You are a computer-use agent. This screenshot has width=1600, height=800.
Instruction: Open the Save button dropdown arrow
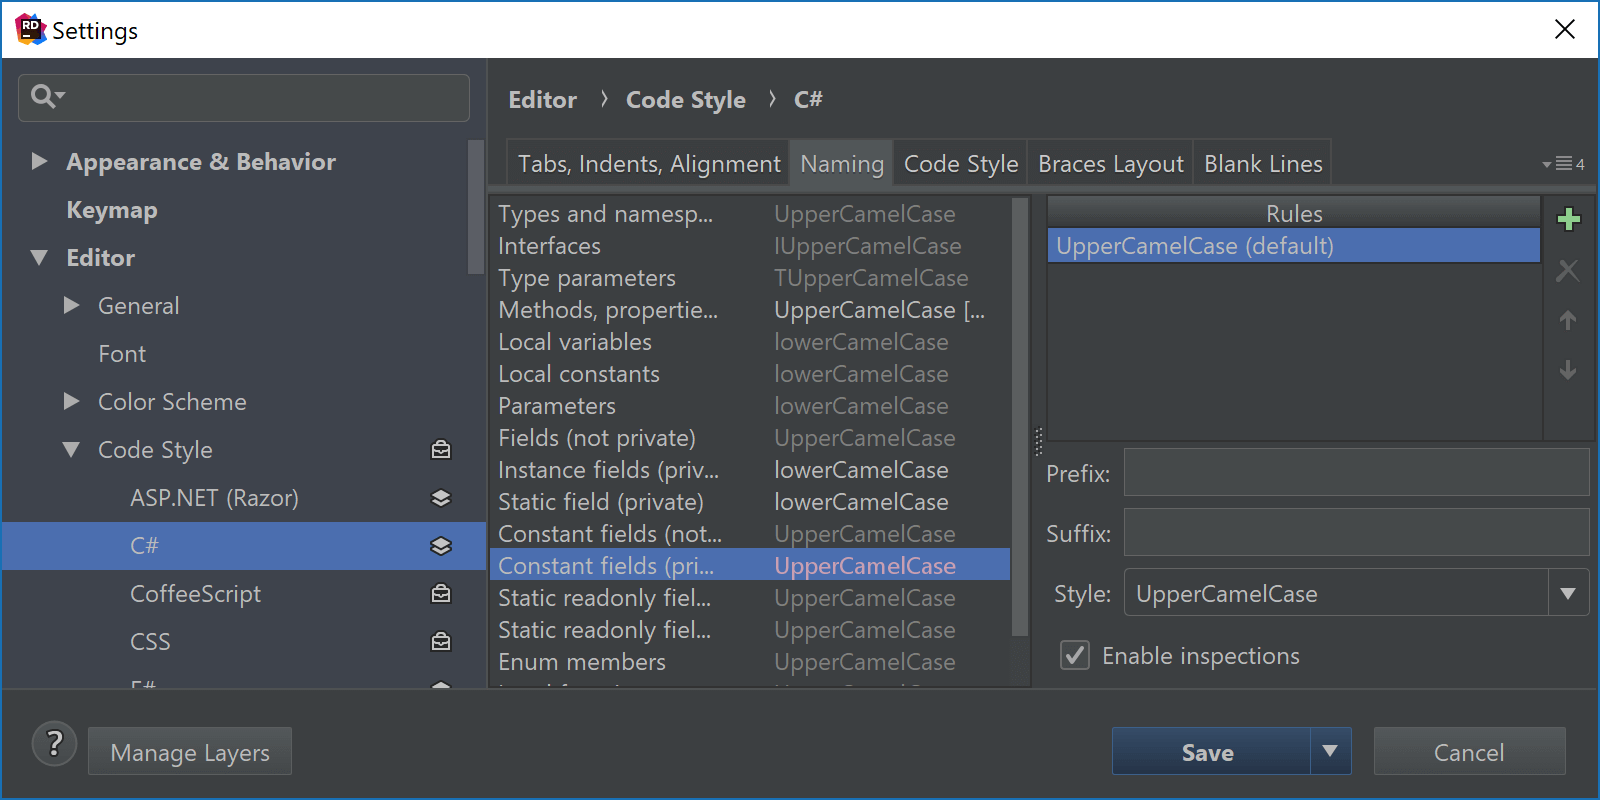[1330, 751]
